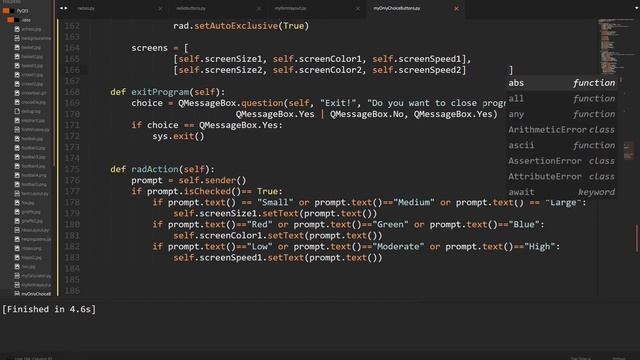Open highlighted myOnlyChoiceB file in sidebar
This screenshot has height=360, width=640.
[x=32, y=293]
